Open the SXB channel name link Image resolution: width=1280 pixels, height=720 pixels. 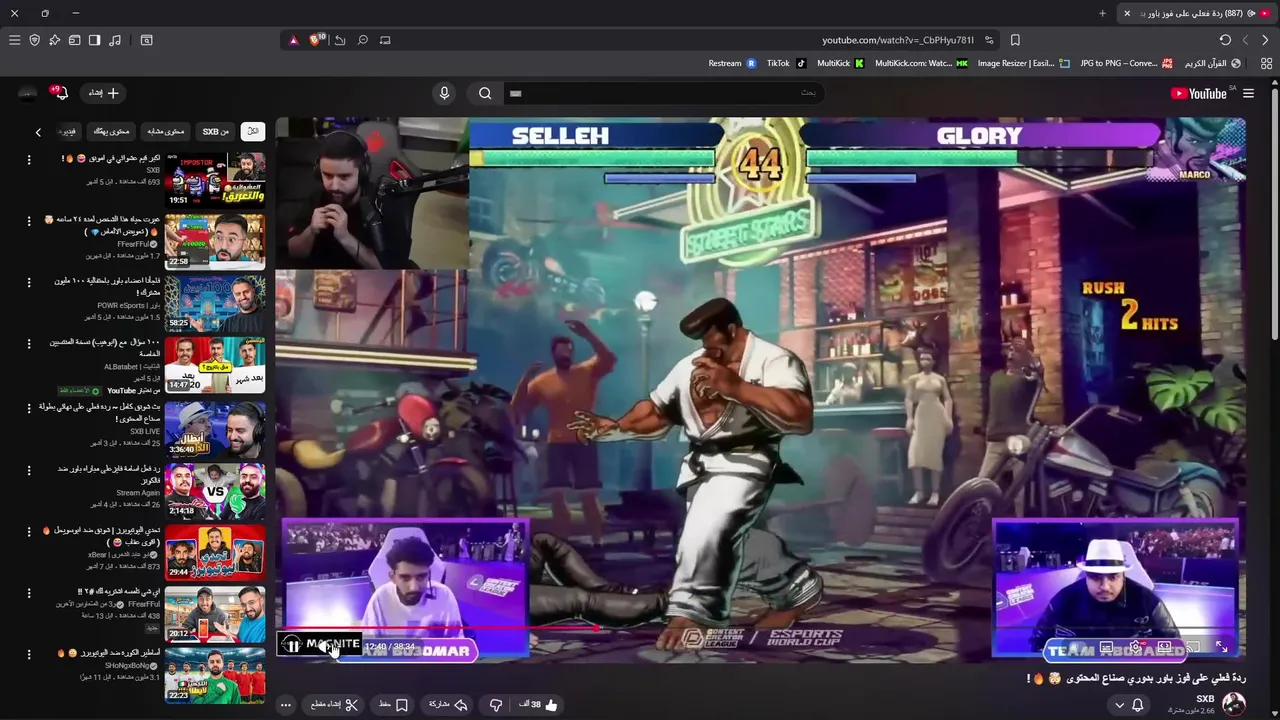tap(1205, 699)
